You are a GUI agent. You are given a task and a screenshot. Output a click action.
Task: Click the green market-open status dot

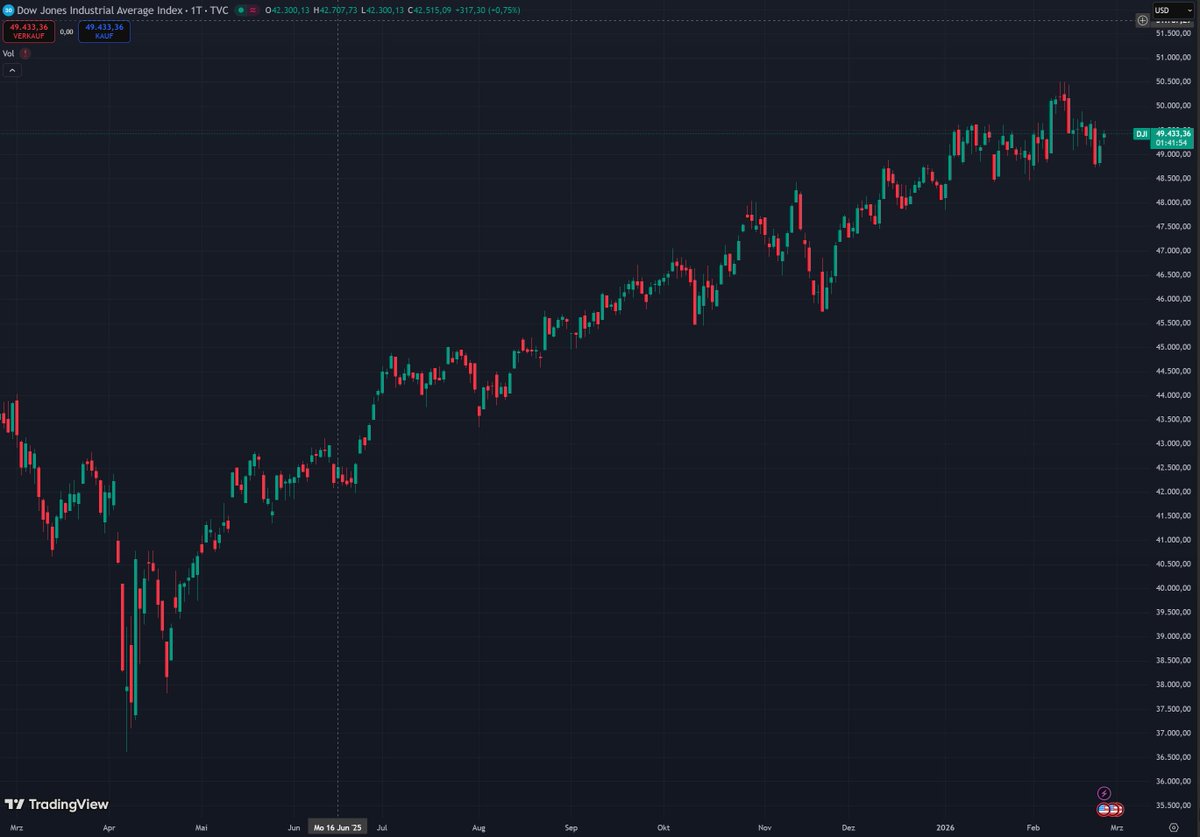pyautogui.click(x=240, y=10)
